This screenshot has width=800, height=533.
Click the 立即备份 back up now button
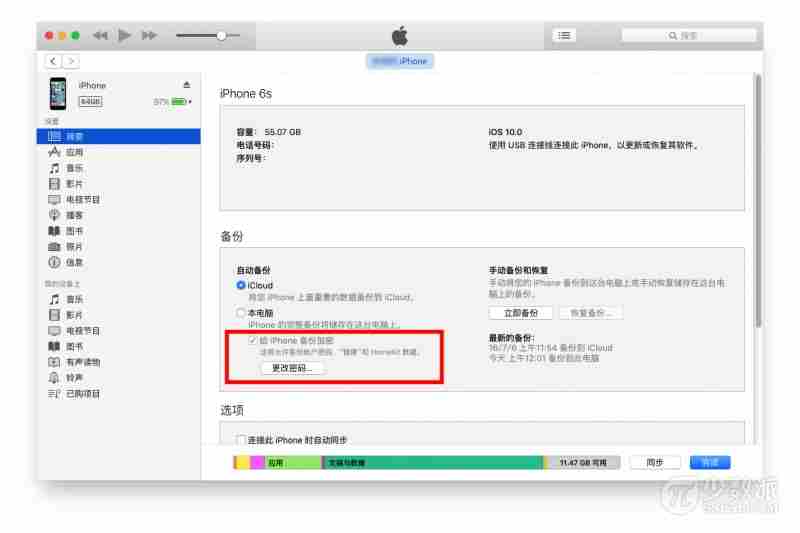[x=520, y=313]
